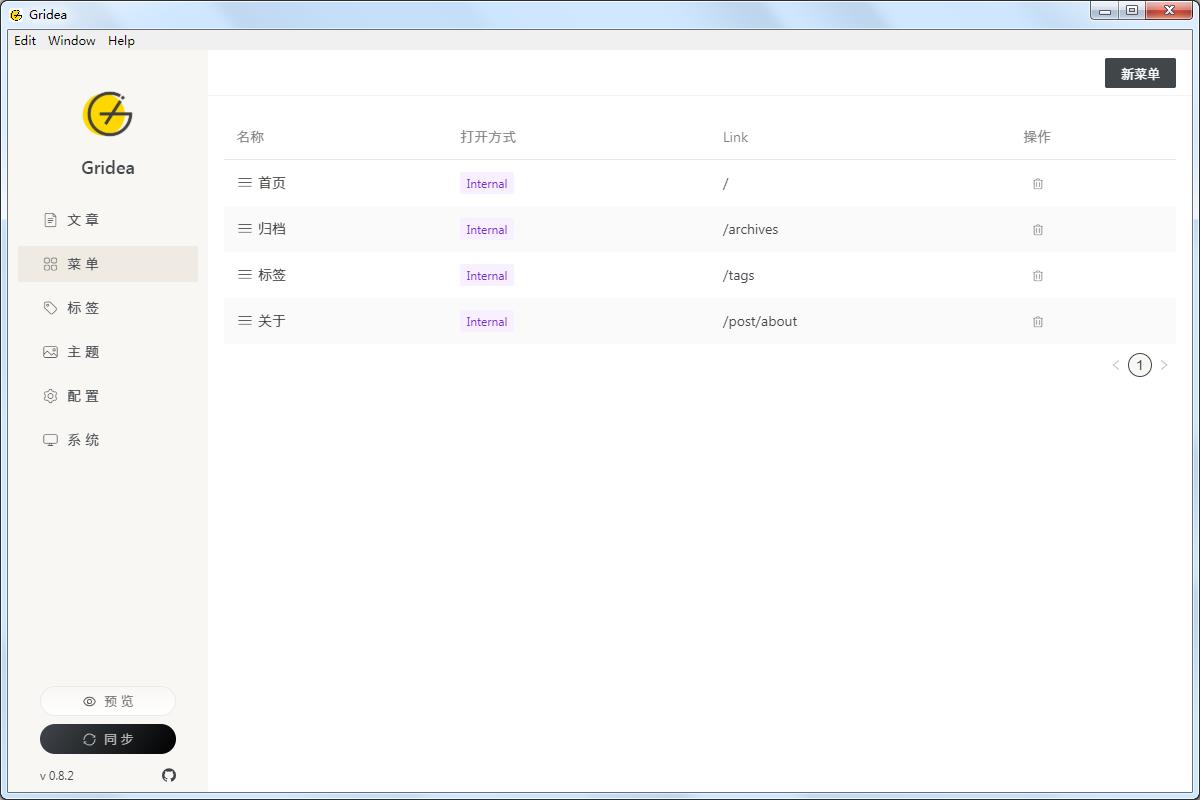Screen dimensions: 1200x800
Task: Click the Gridea logo in sidebar
Action: tap(108, 115)
